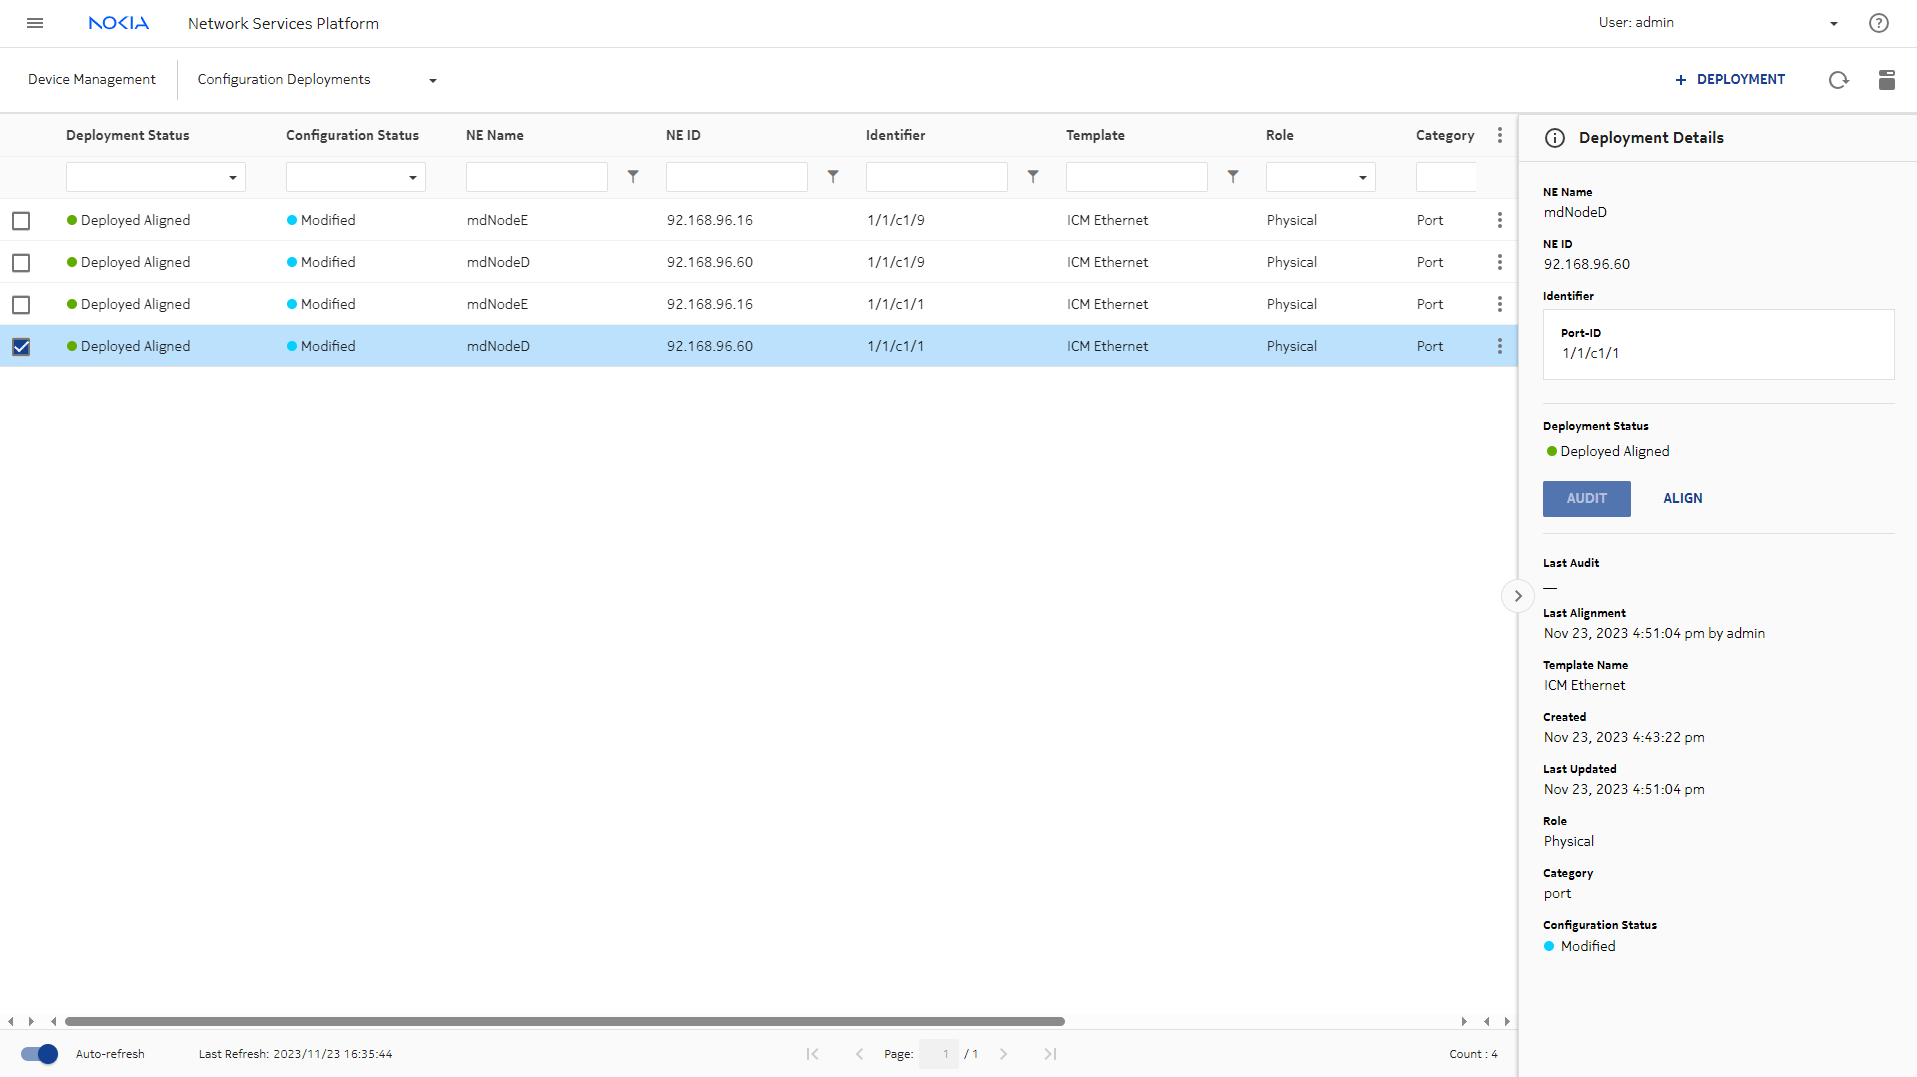Go to the next page arrow
Image resolution: width=1917 pixels, height=1077 pixels.
pos(1003,1054)
